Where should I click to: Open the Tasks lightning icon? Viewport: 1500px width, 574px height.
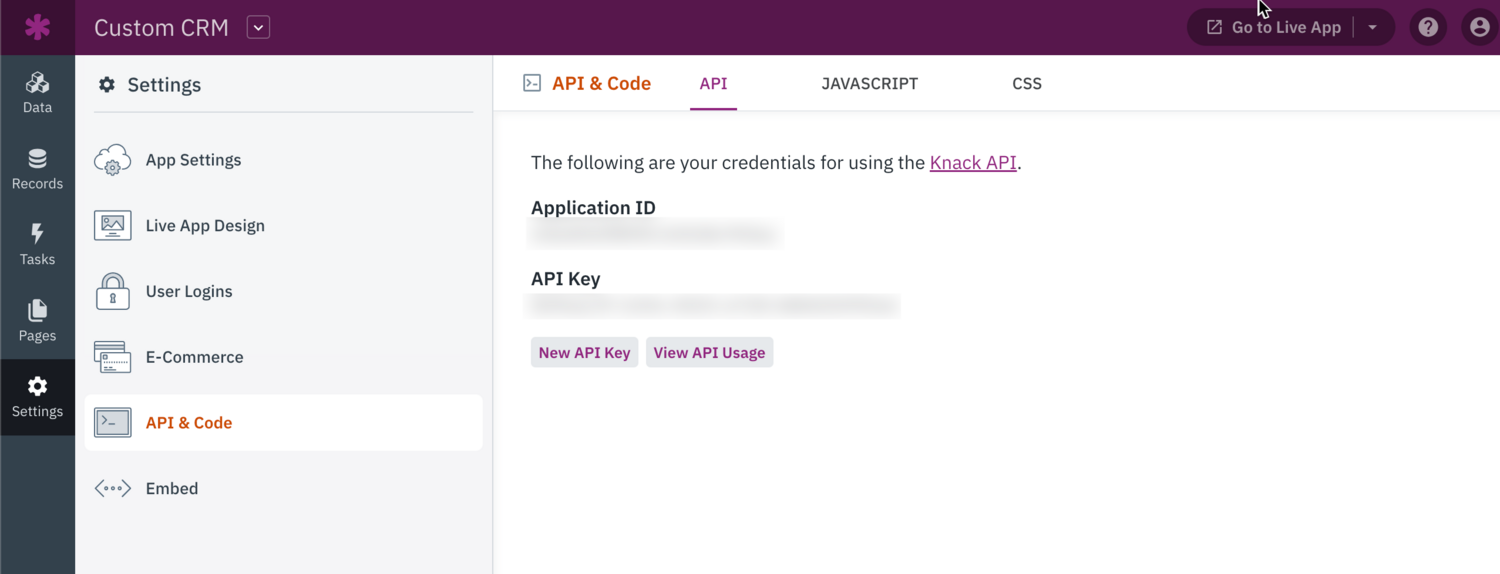37,244
